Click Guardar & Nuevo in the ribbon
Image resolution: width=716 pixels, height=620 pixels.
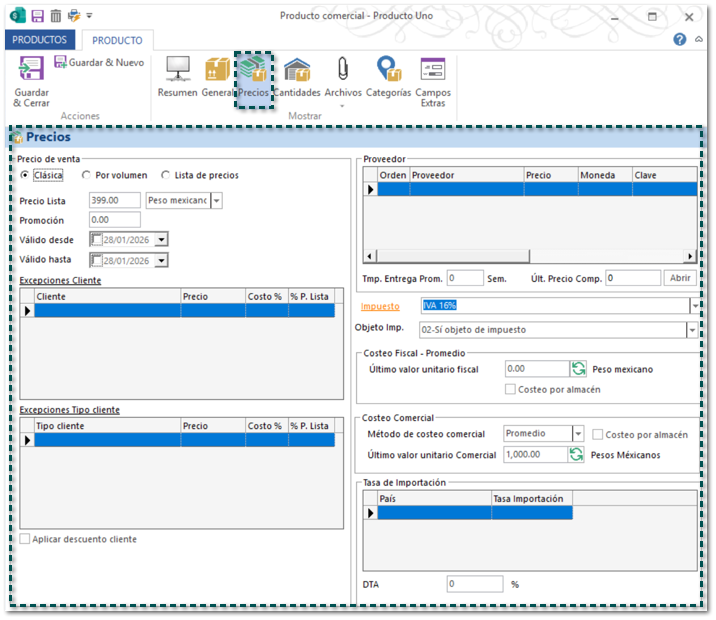99,62
